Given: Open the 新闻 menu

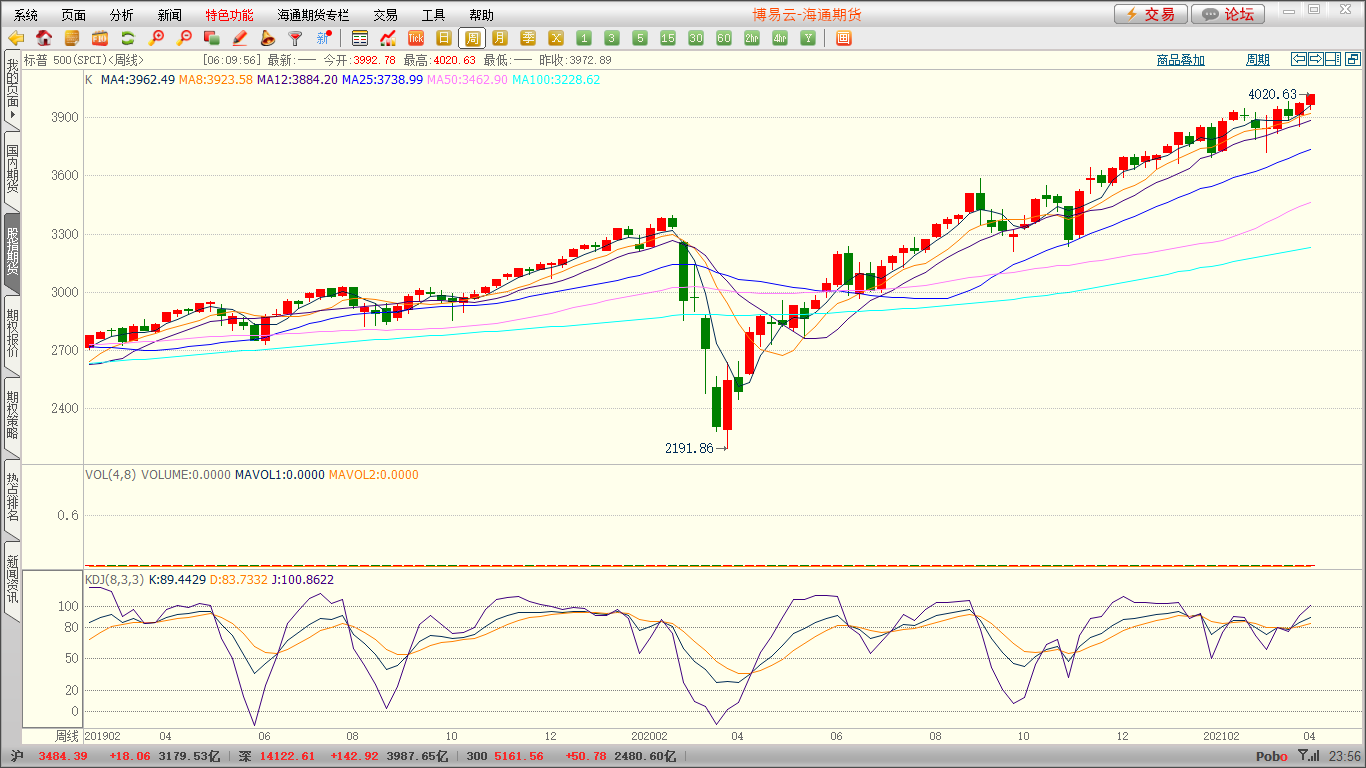Looking at the screenshot, I should pos(170,15).
